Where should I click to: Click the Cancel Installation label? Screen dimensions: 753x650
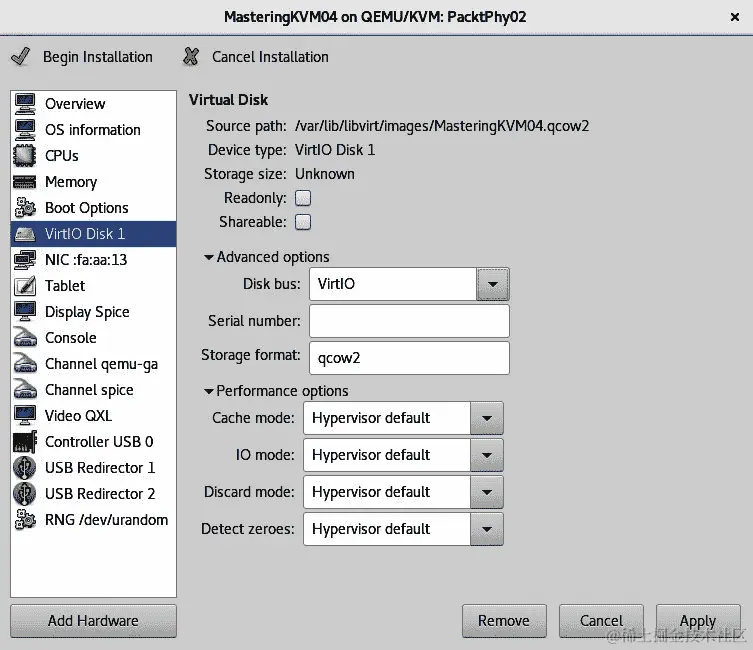[x=270, y=57]
